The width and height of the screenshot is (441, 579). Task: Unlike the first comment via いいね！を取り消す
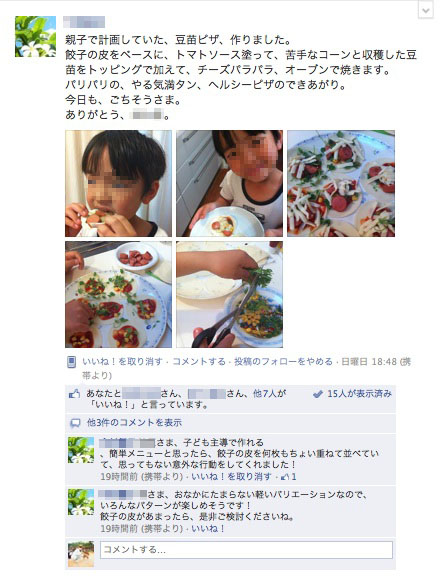231,477
